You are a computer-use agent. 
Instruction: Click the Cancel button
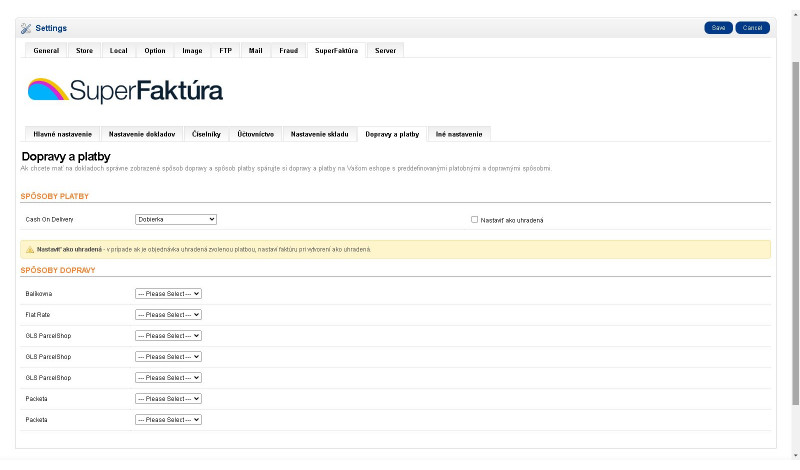(753, 28)
